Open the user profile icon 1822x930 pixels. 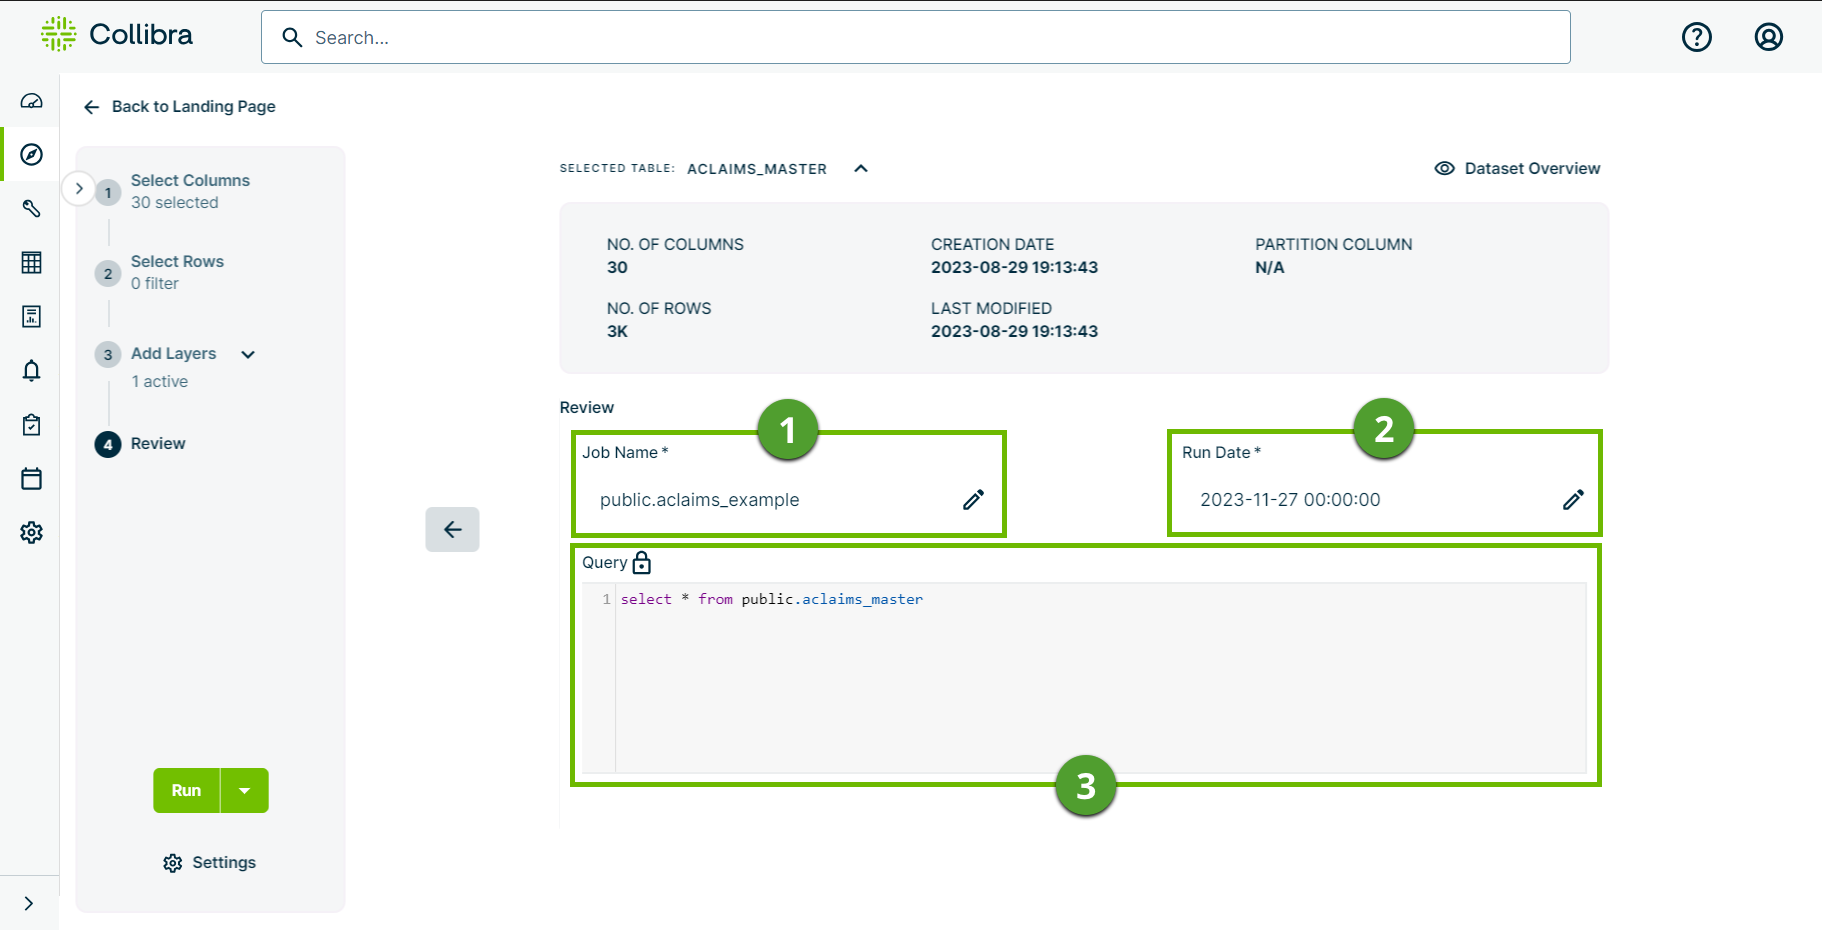(1768, 37)
